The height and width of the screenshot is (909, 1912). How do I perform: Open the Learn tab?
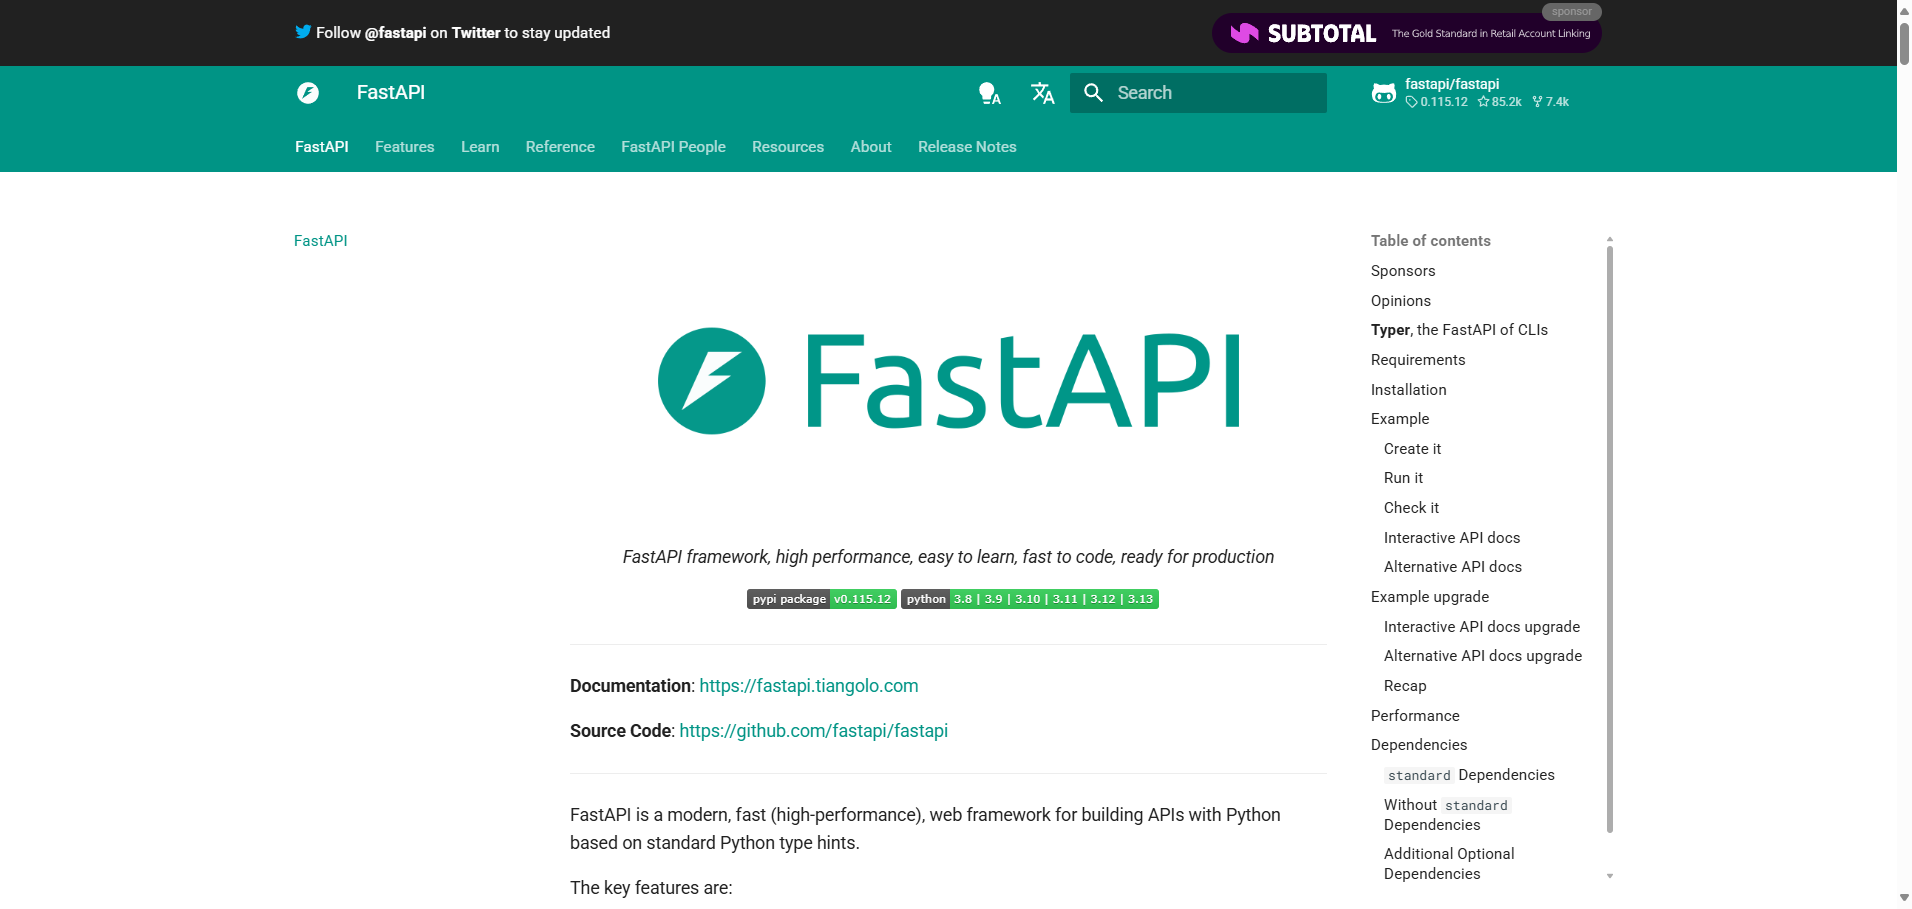pos(480,147)
